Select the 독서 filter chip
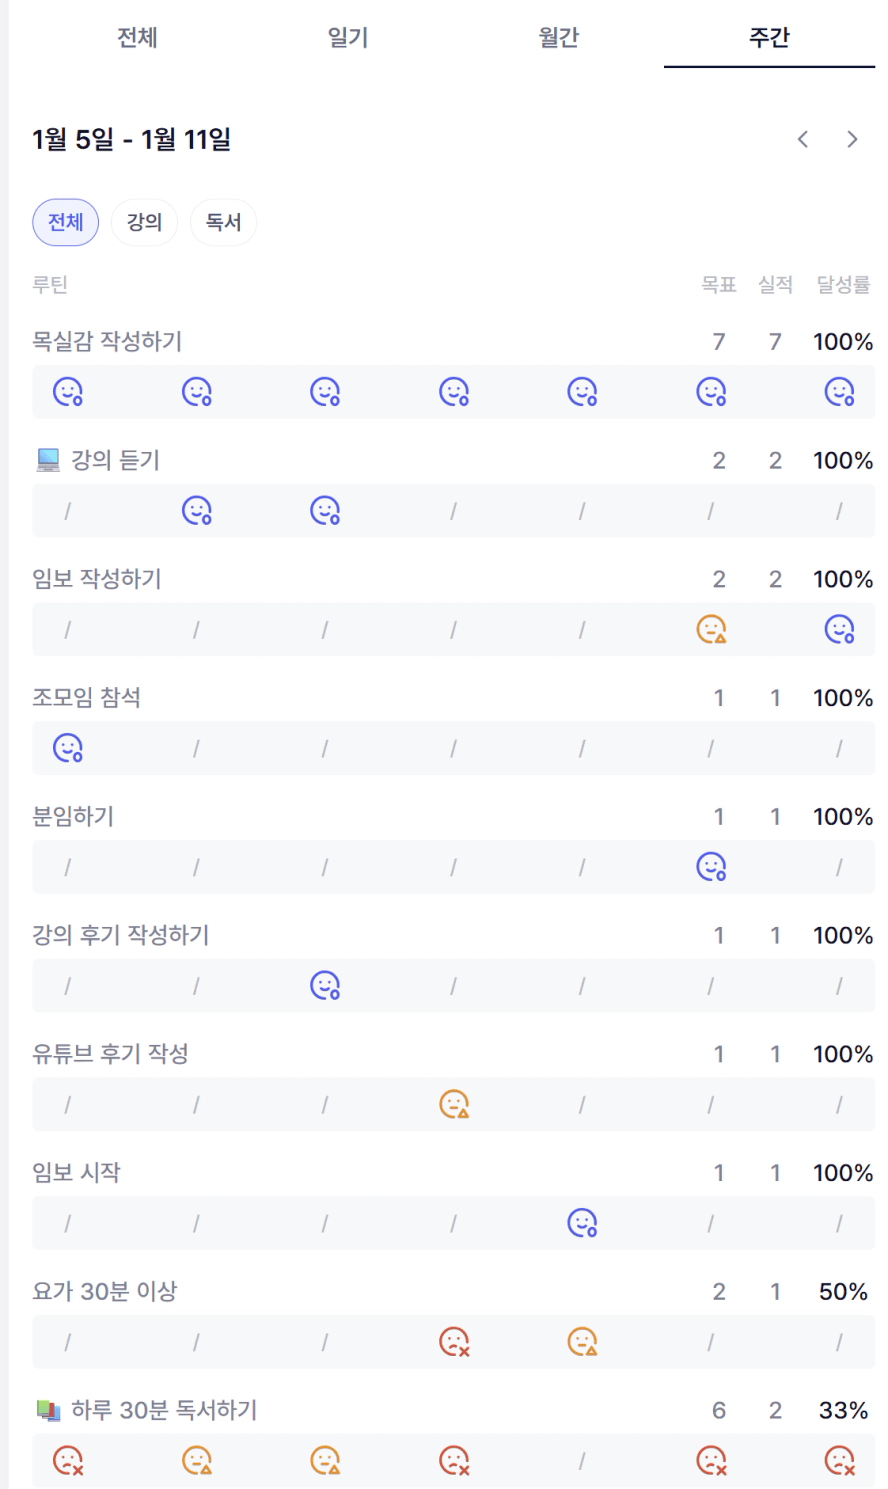Viewport: 888px width, 1489px height. 223,222
